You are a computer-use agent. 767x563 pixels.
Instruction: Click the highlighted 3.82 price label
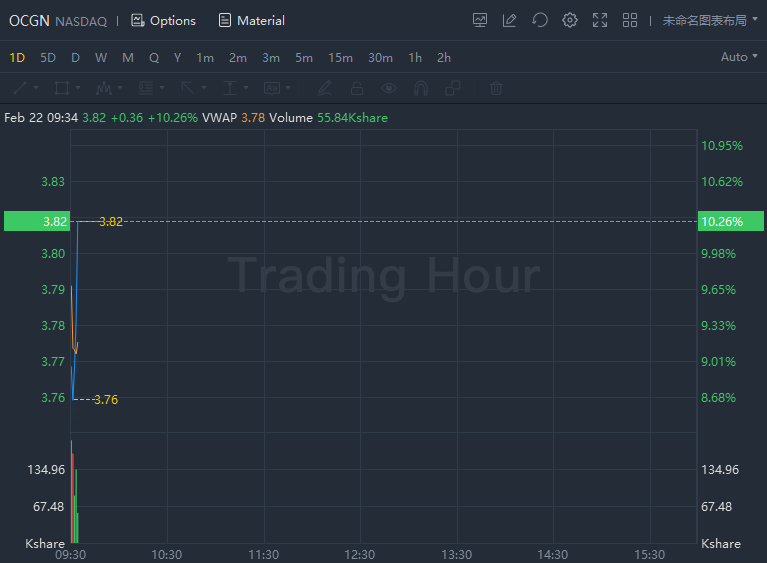(x=37, y=221)
